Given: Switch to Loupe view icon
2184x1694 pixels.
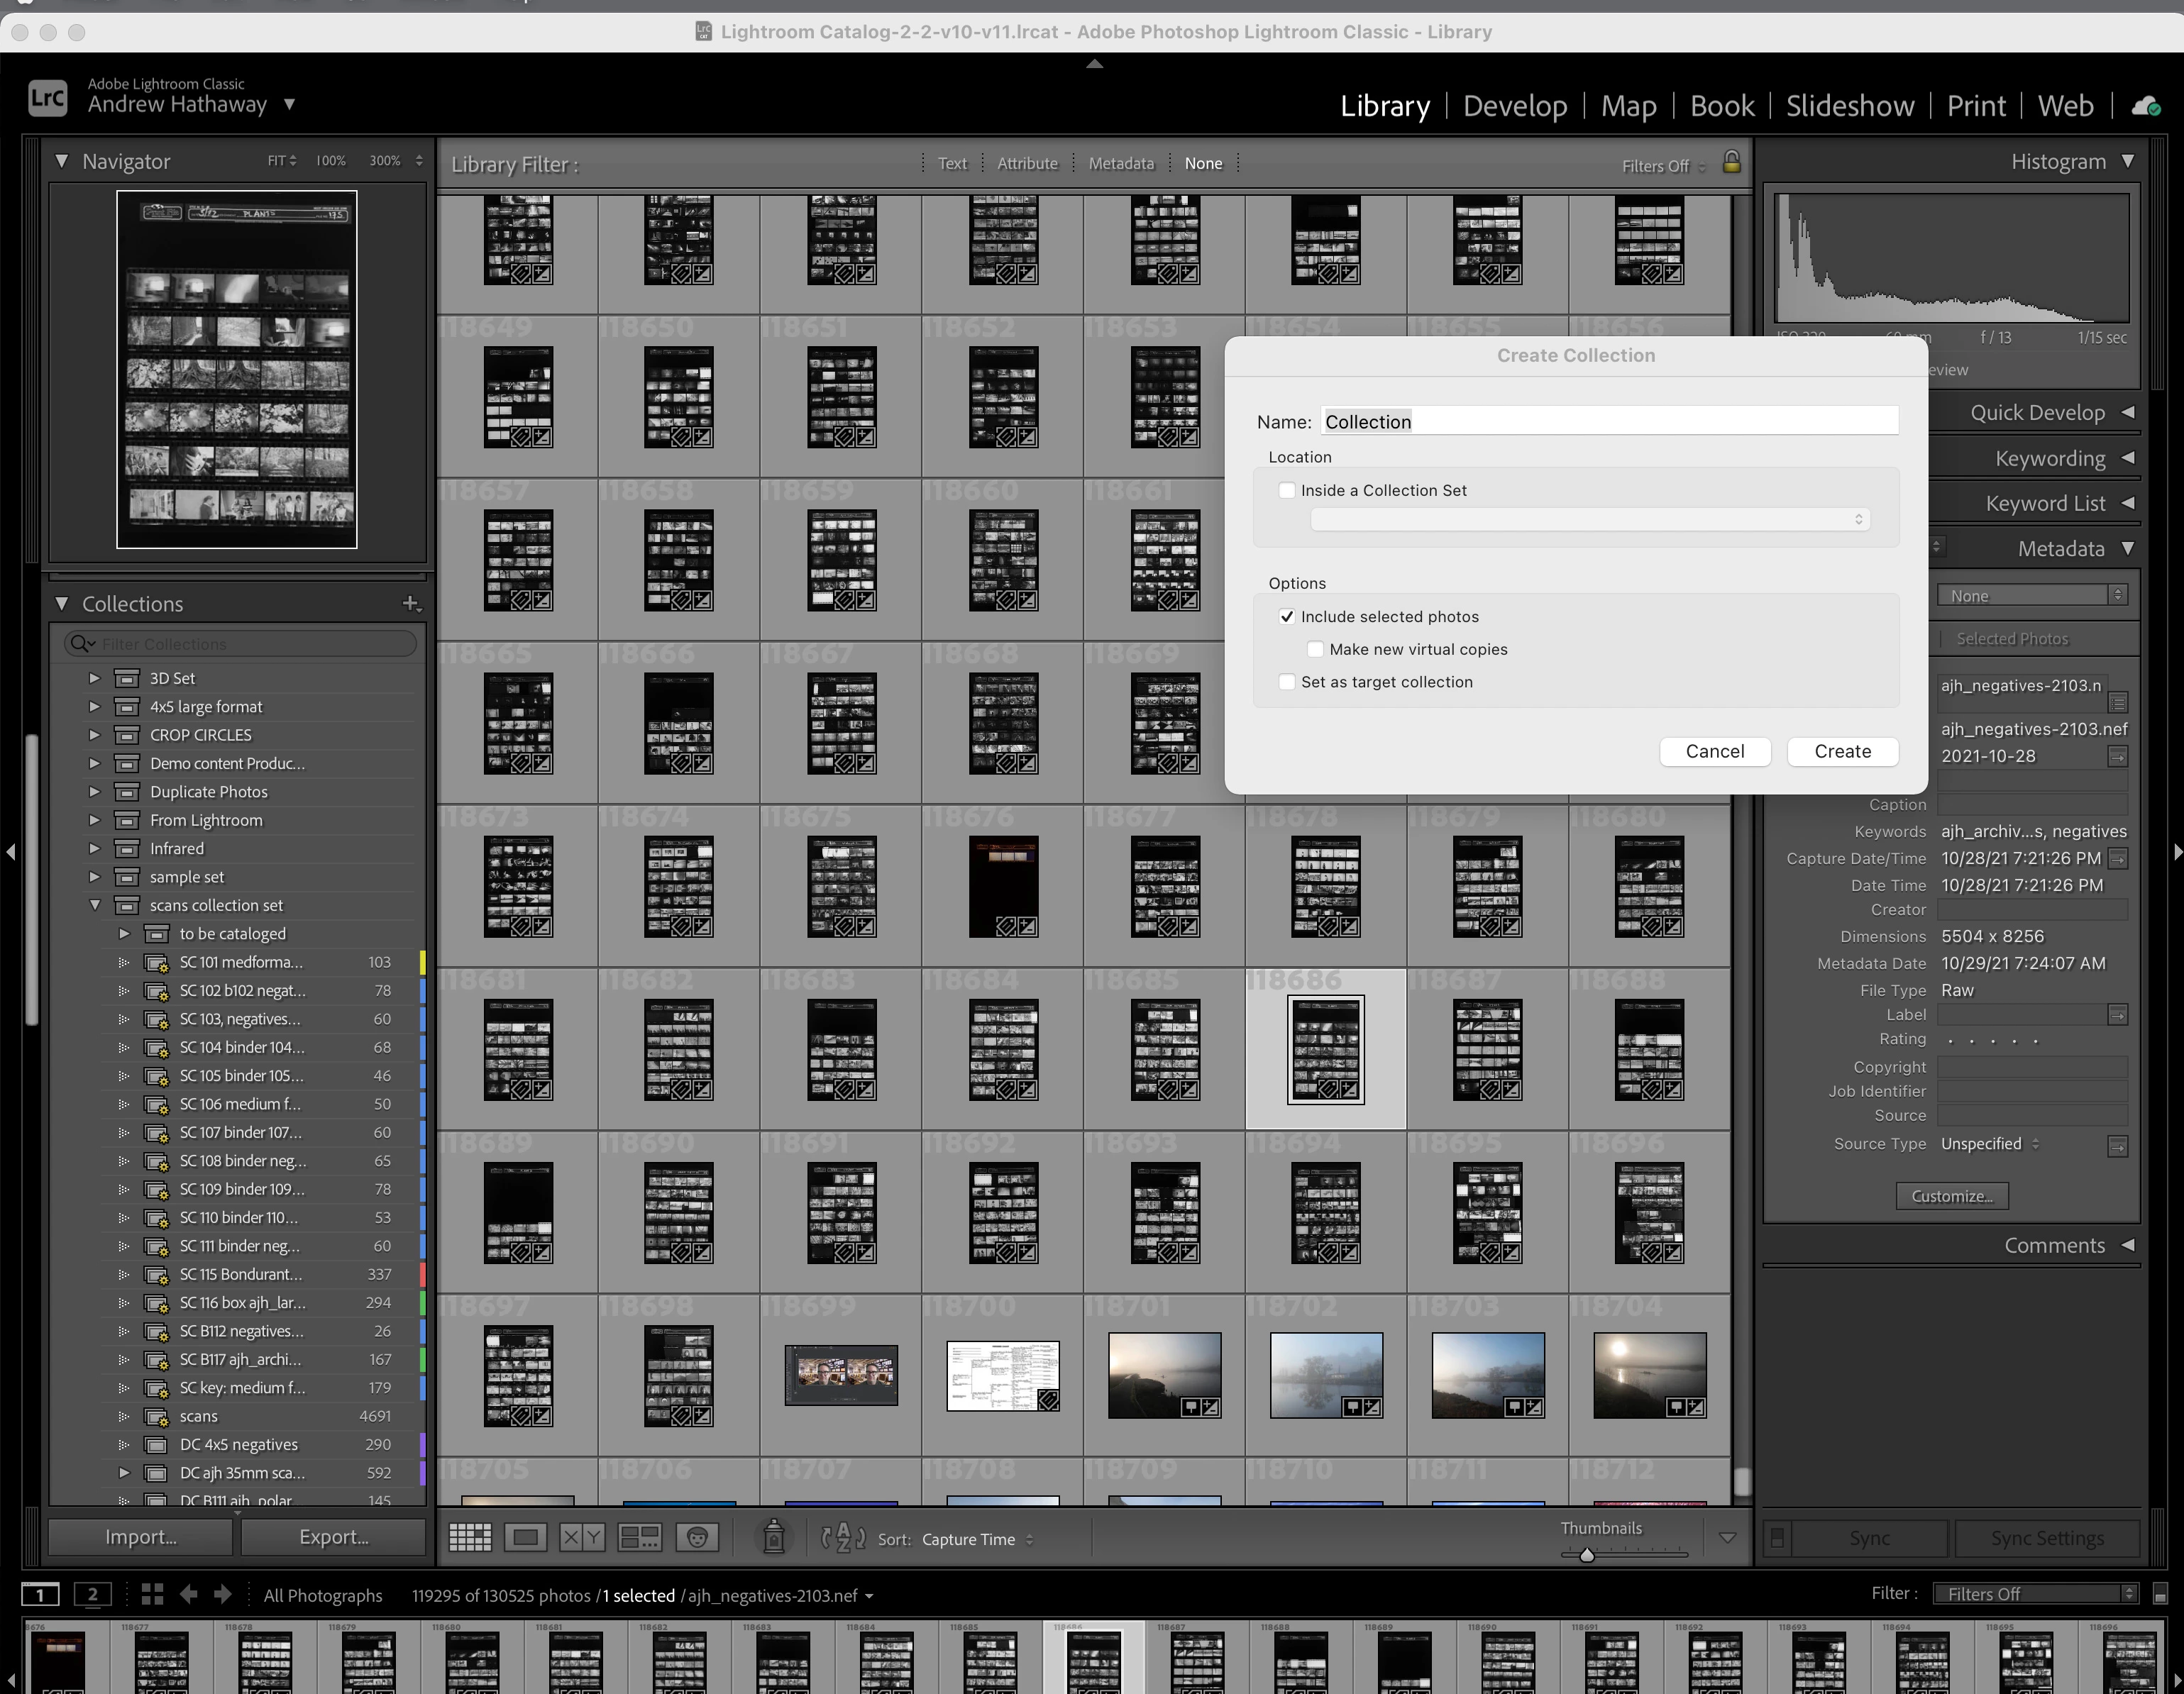Looking at the screenshot, I should tap(526, 1538).
